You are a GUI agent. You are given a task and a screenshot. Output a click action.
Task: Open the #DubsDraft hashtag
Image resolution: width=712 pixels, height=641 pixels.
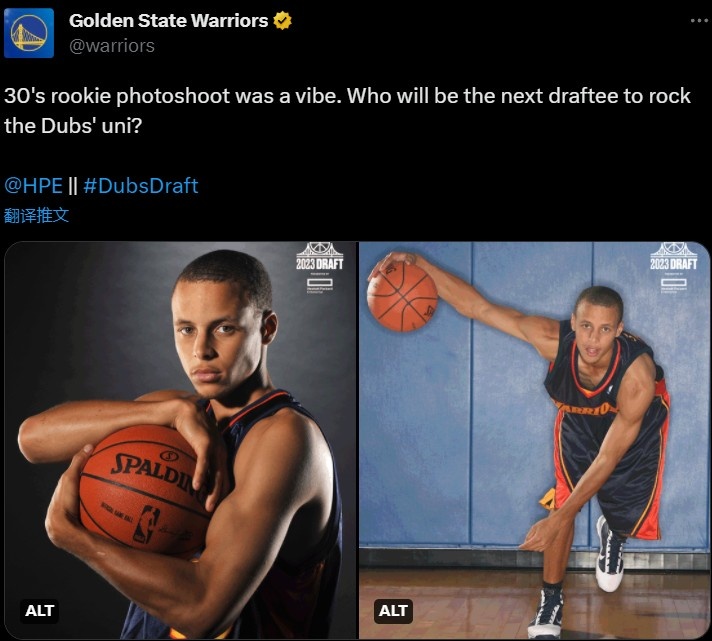[x=141, y=186]
